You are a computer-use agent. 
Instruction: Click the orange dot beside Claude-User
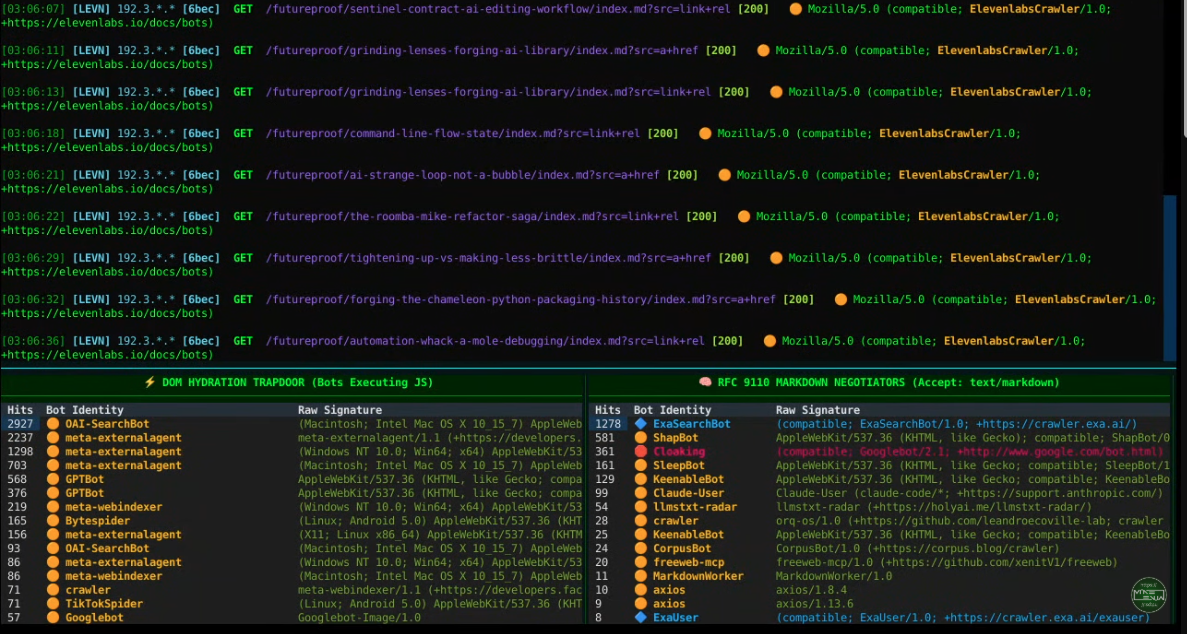point(640,493)
